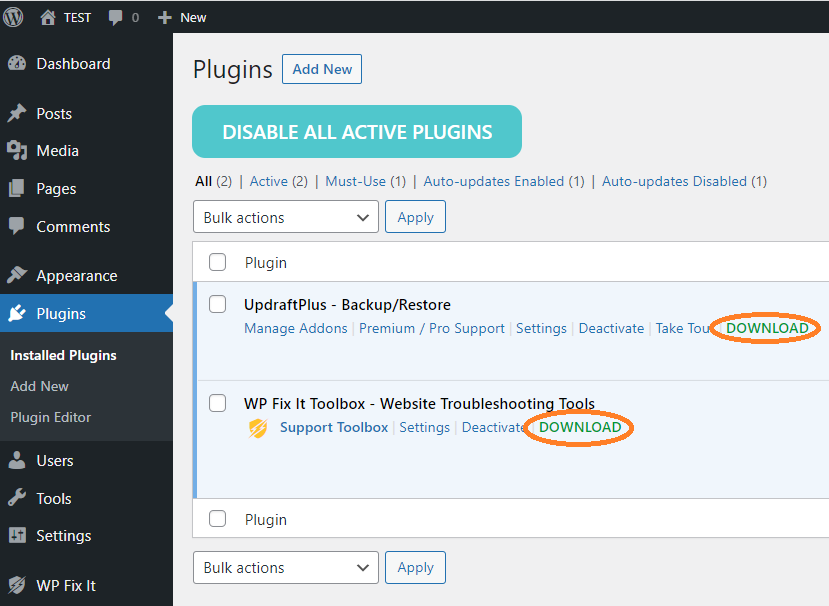829x606 pixels.
Task: Click DISABLE ALL ACTIVE PLUGINS button
Action: coord(357,132)
